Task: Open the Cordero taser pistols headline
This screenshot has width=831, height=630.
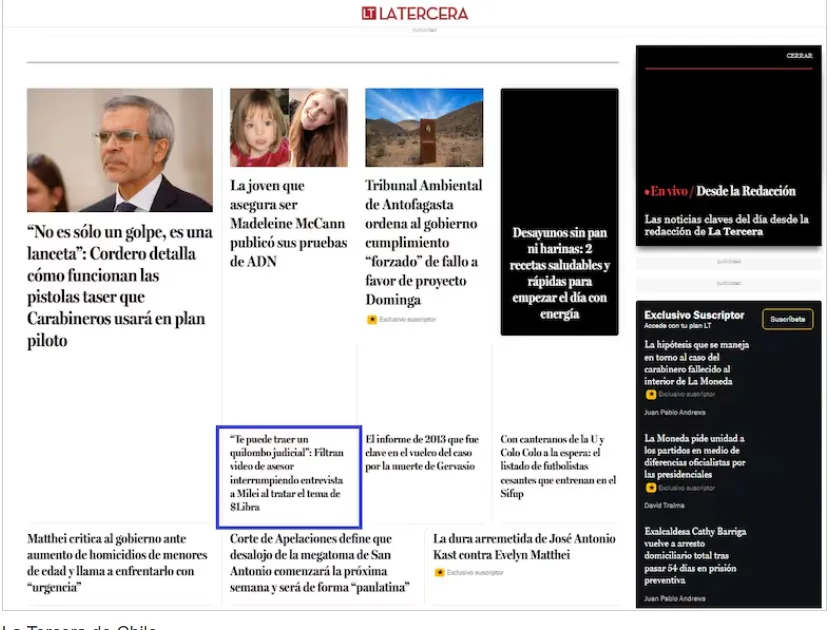Action: point(119,286)
